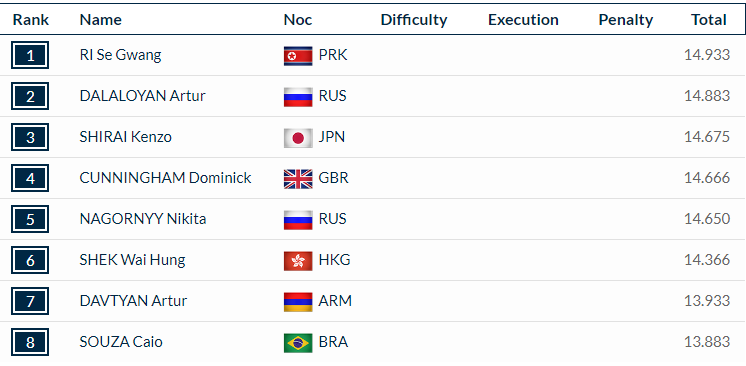746x366 pixels.
Task: Click the Great Britain flag icon
Action: pyautogui.click(x=298, y=178)
